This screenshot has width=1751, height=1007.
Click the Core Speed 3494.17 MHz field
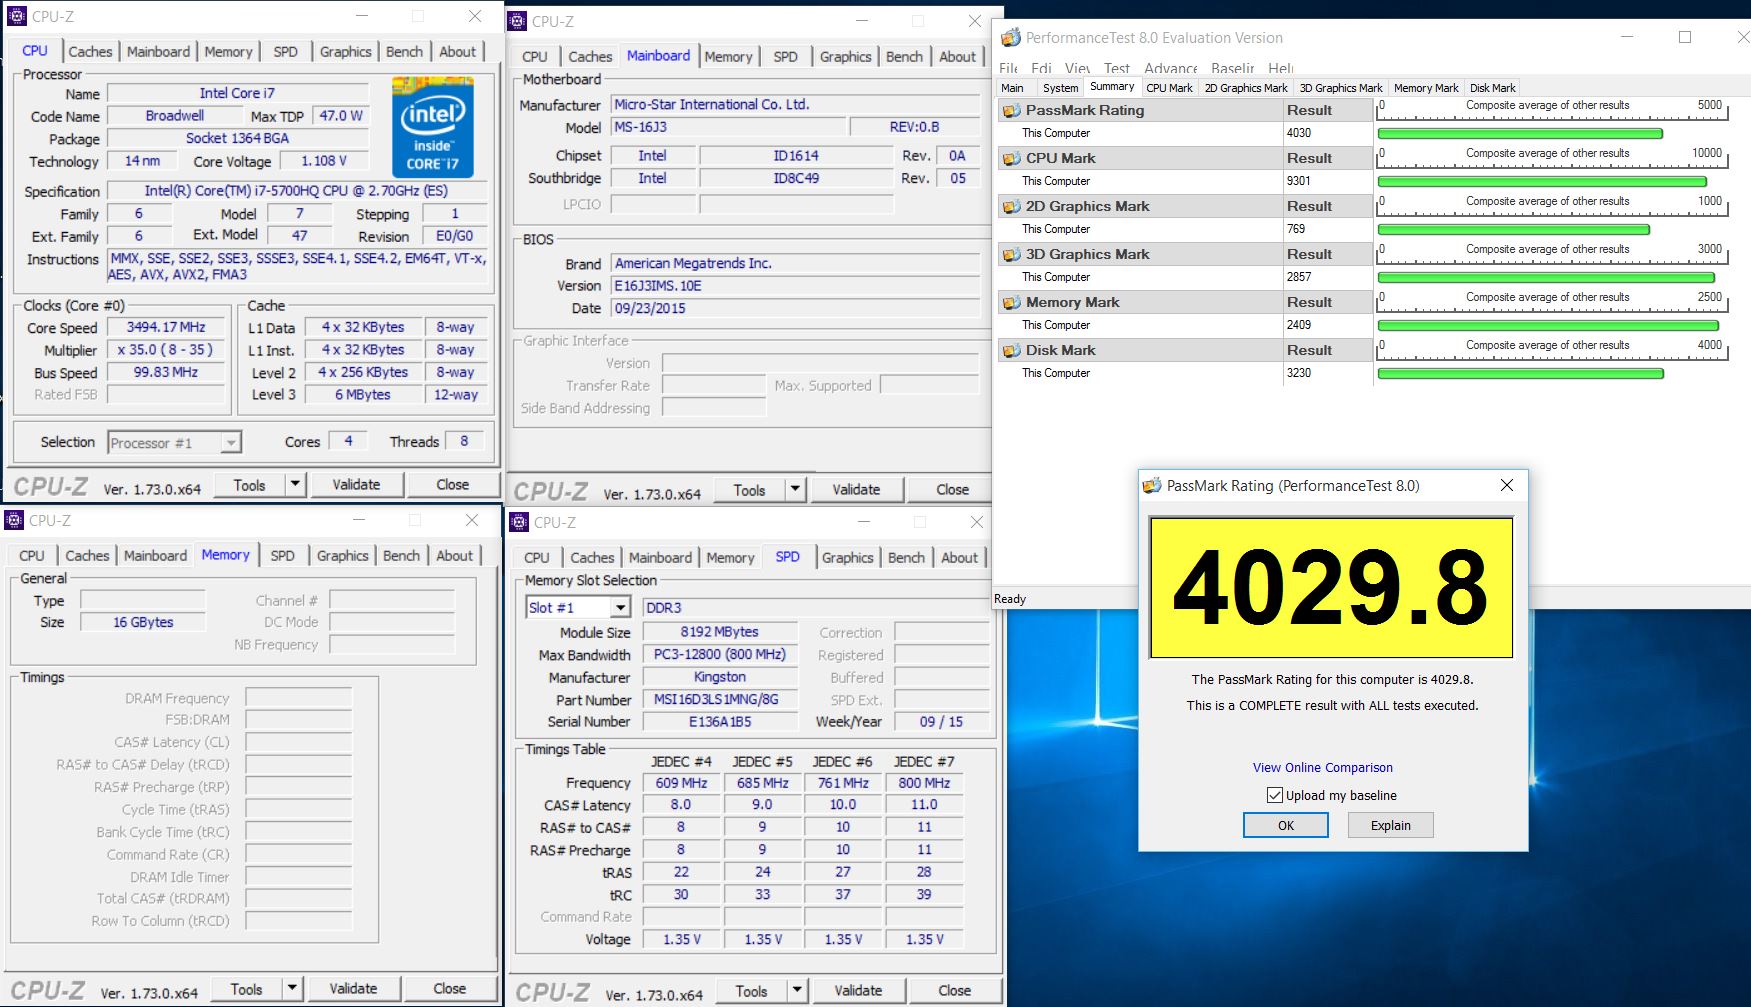[x=166, y=327]
